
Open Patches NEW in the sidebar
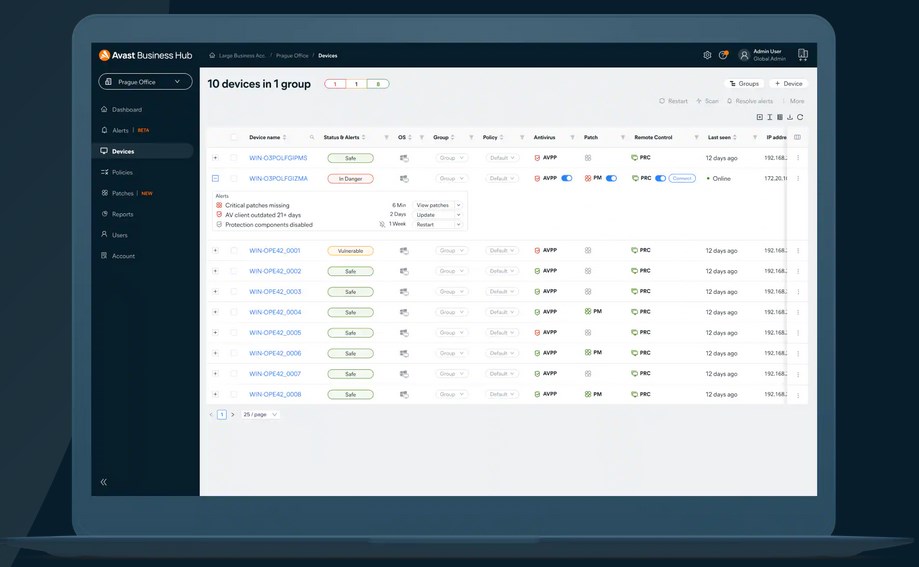click(x=127, y=193)
